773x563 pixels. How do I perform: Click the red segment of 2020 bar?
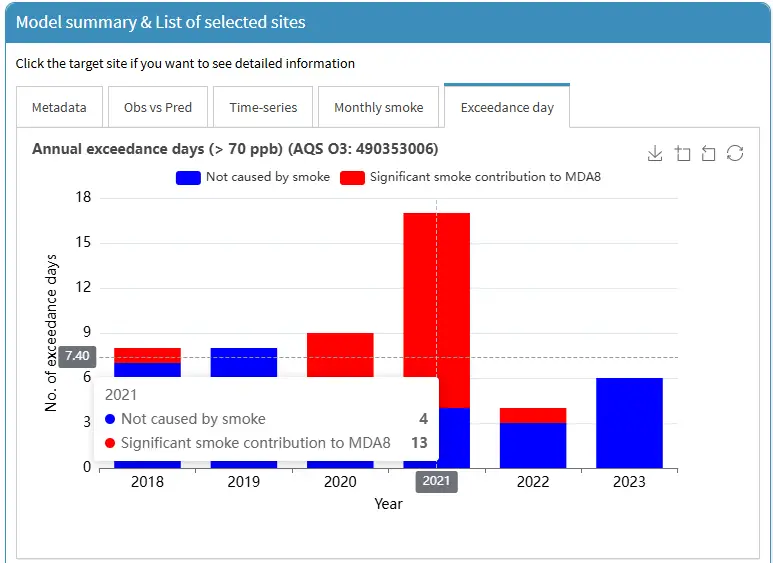pos(340,355)
